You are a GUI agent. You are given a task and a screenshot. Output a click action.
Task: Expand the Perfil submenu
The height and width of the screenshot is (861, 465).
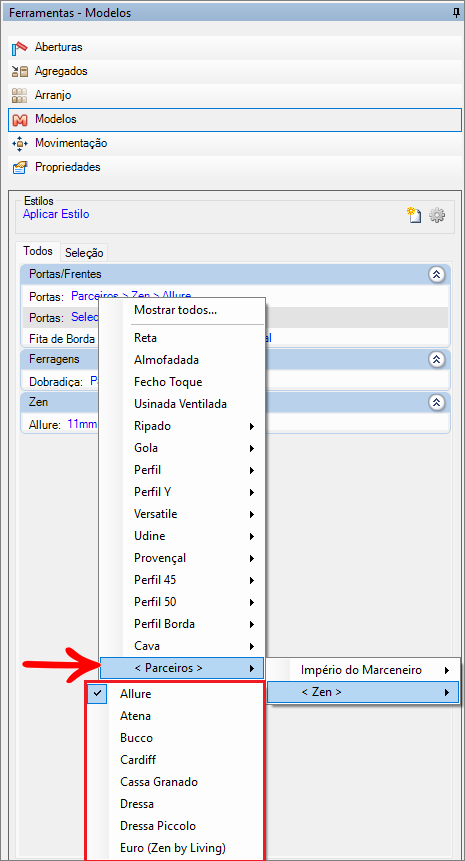pos(182,470)
